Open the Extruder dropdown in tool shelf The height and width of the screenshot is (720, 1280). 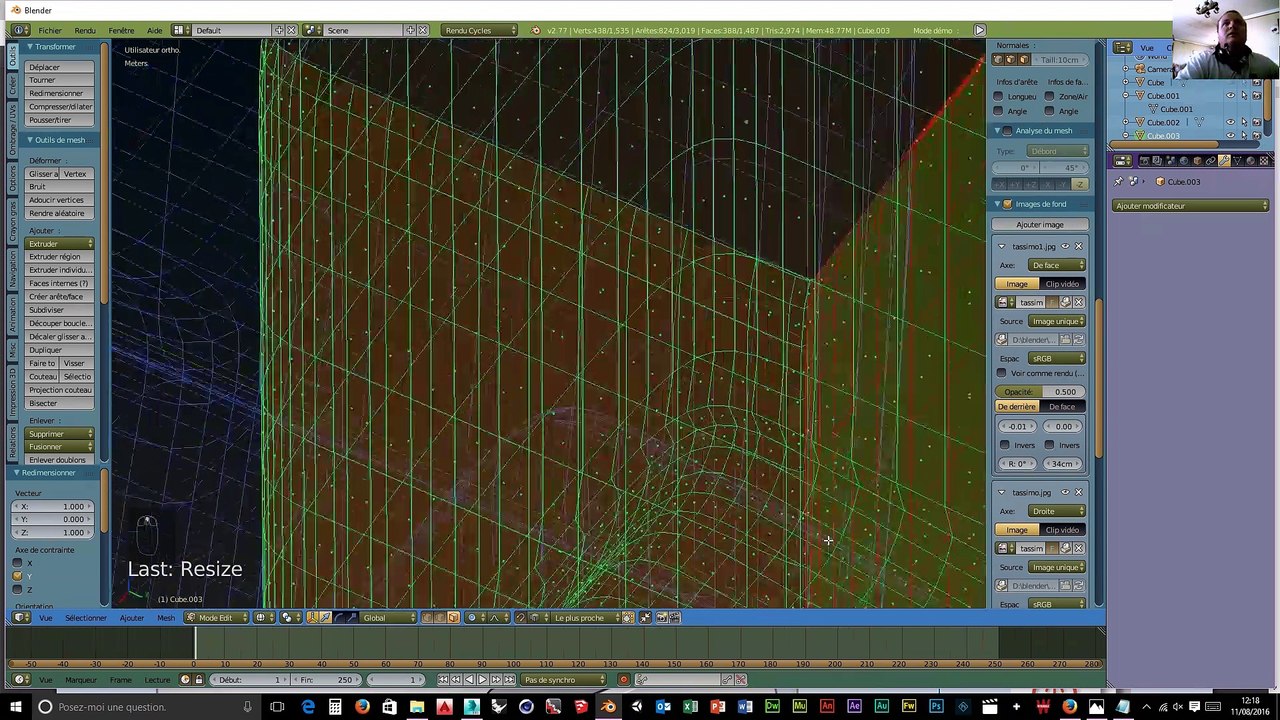[60, 244]
